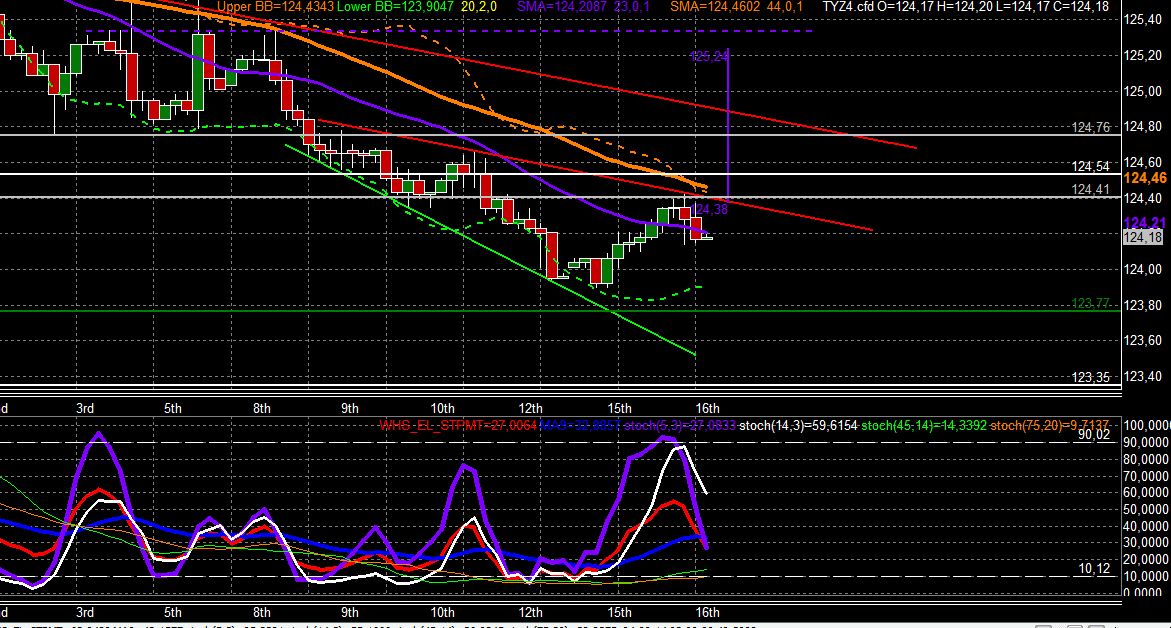
Task: Select the Bollinger parameters 20,2,0 label
Action: coord(479,7)
